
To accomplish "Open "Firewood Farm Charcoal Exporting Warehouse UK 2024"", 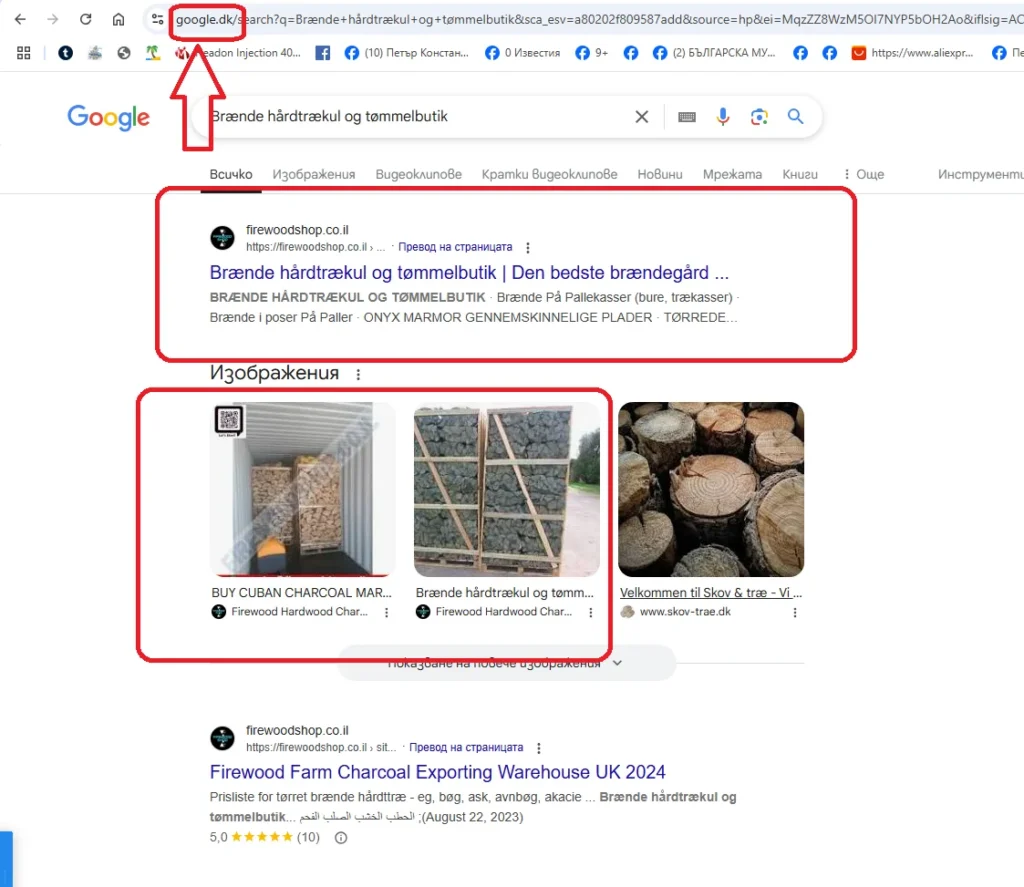I will click(438, 772).
